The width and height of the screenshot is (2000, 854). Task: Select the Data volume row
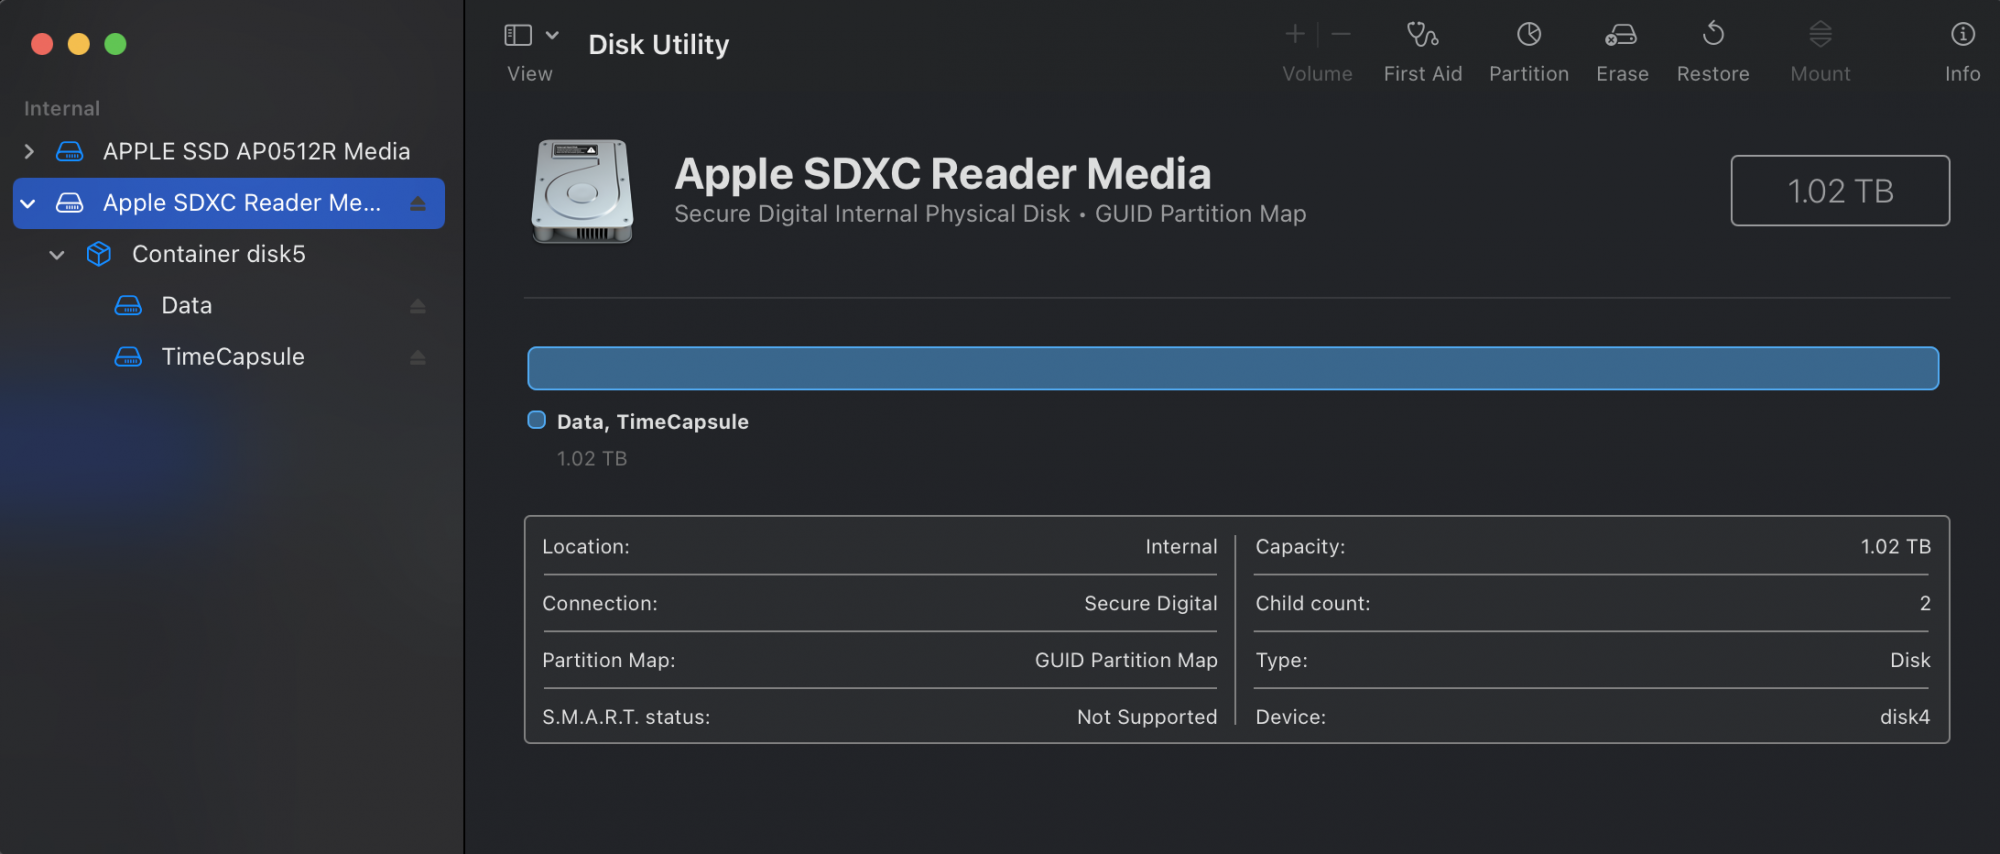tap(228, 305)
